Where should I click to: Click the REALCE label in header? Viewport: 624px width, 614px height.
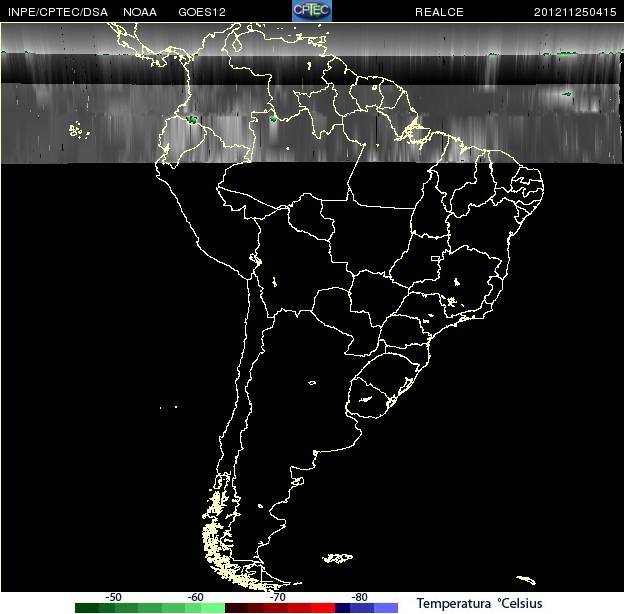439,12
